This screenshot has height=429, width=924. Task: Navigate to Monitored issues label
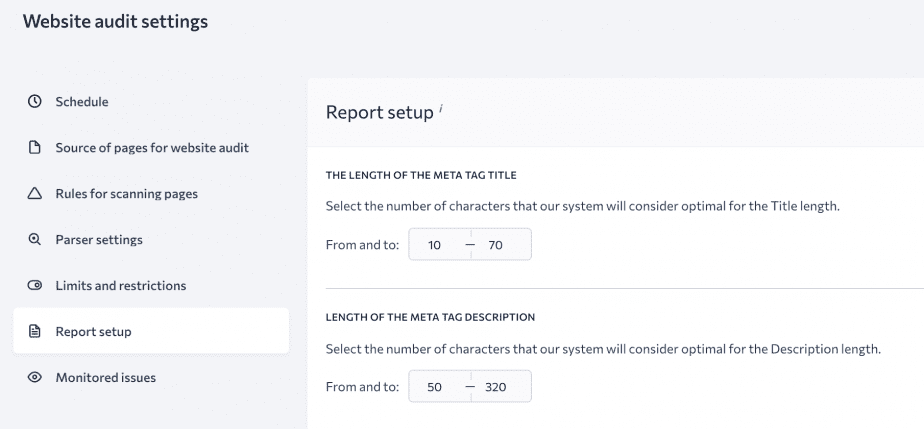tap(105, 378)
